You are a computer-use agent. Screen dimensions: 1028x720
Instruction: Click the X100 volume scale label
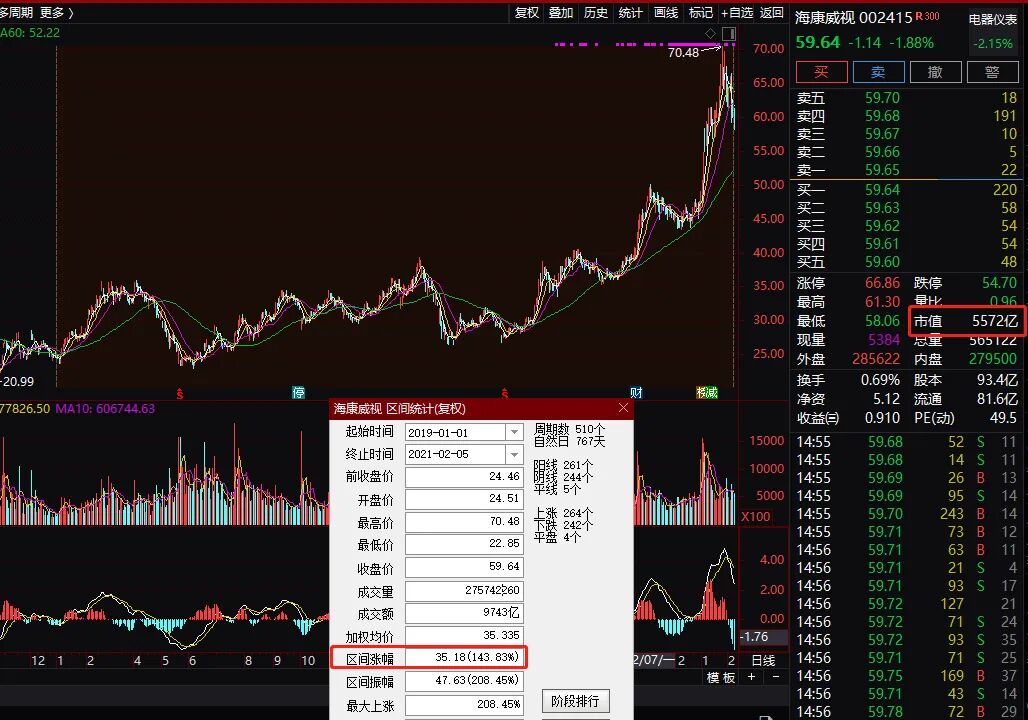pyautogui.click(x=755, y=517)
